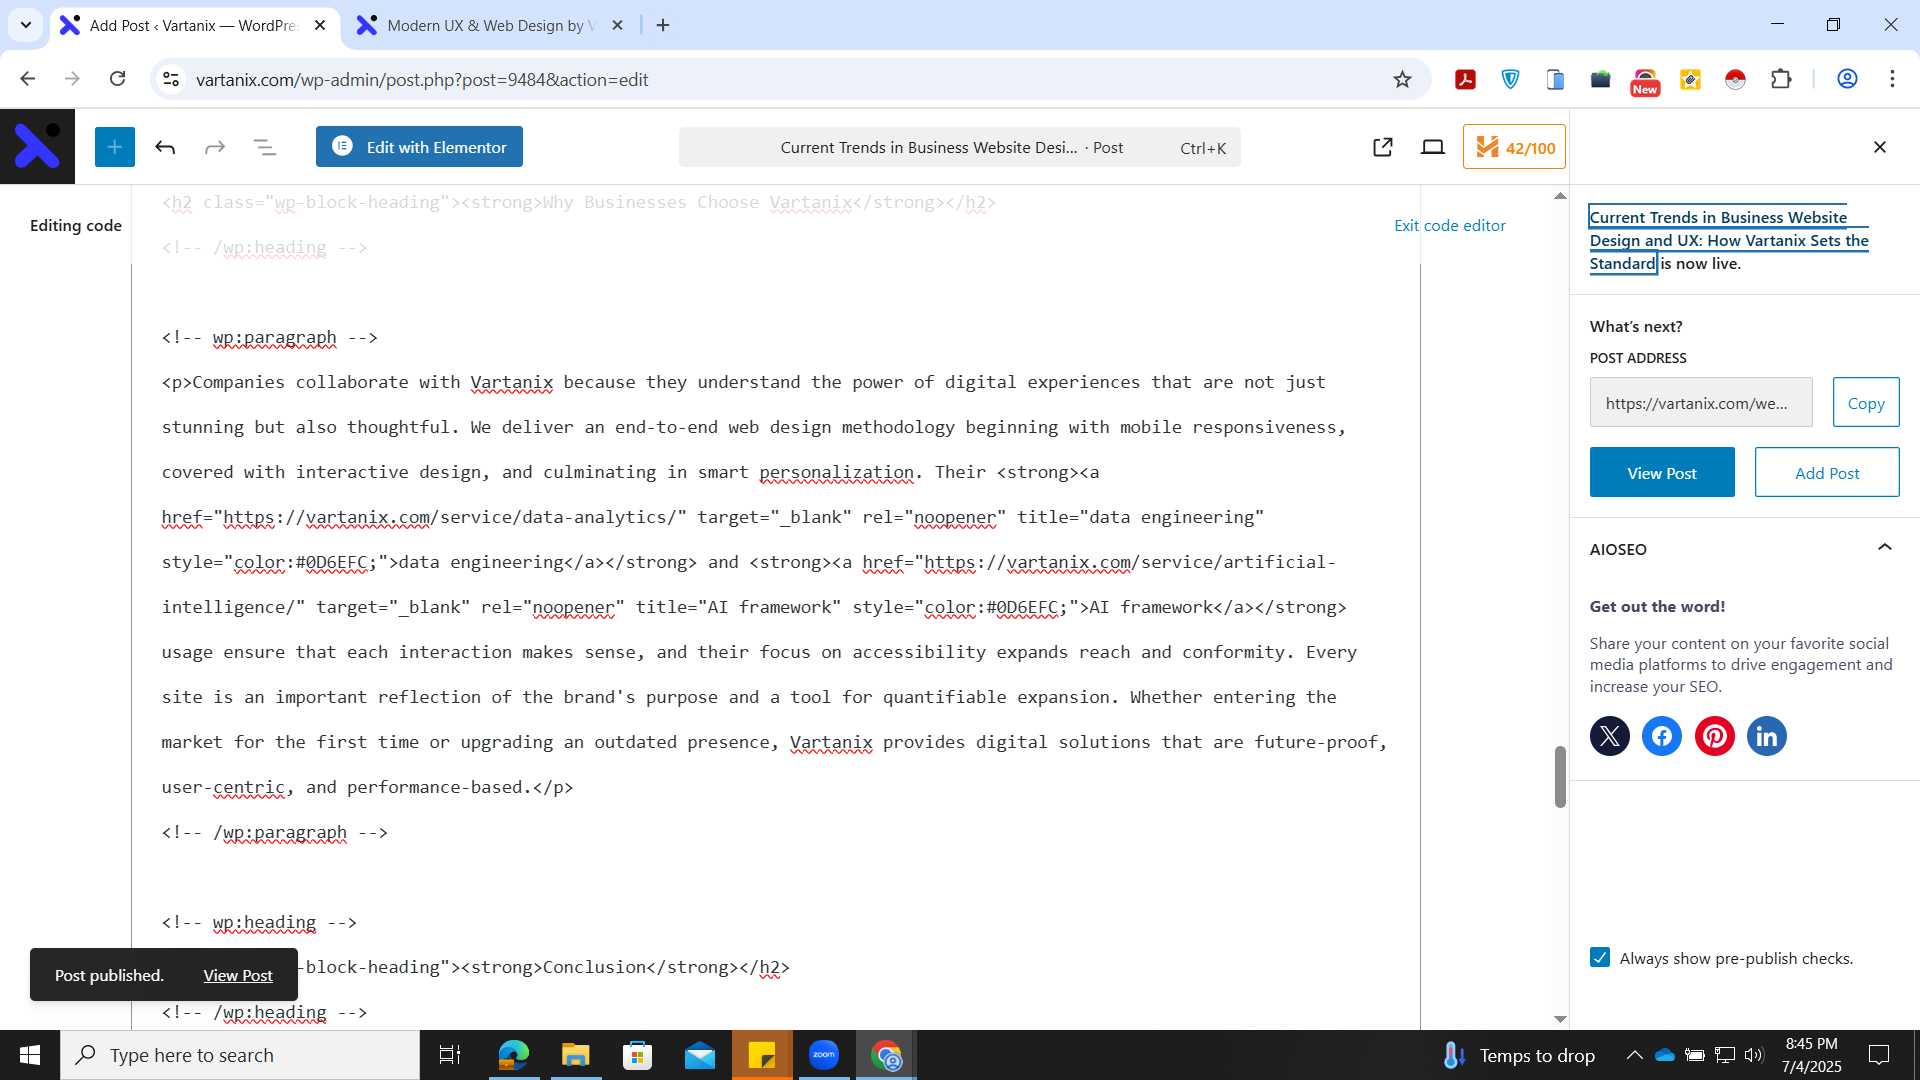The width and height of the screenshot is (1920, 1080).
Task: Open a new browser tab
Action: [x=663, y=25]
